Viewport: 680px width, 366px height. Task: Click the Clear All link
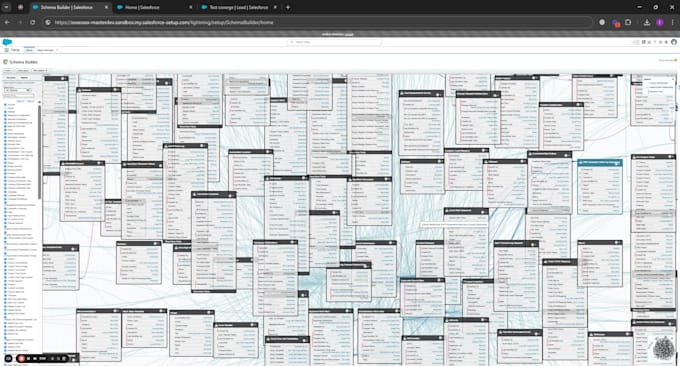point(30,101)
